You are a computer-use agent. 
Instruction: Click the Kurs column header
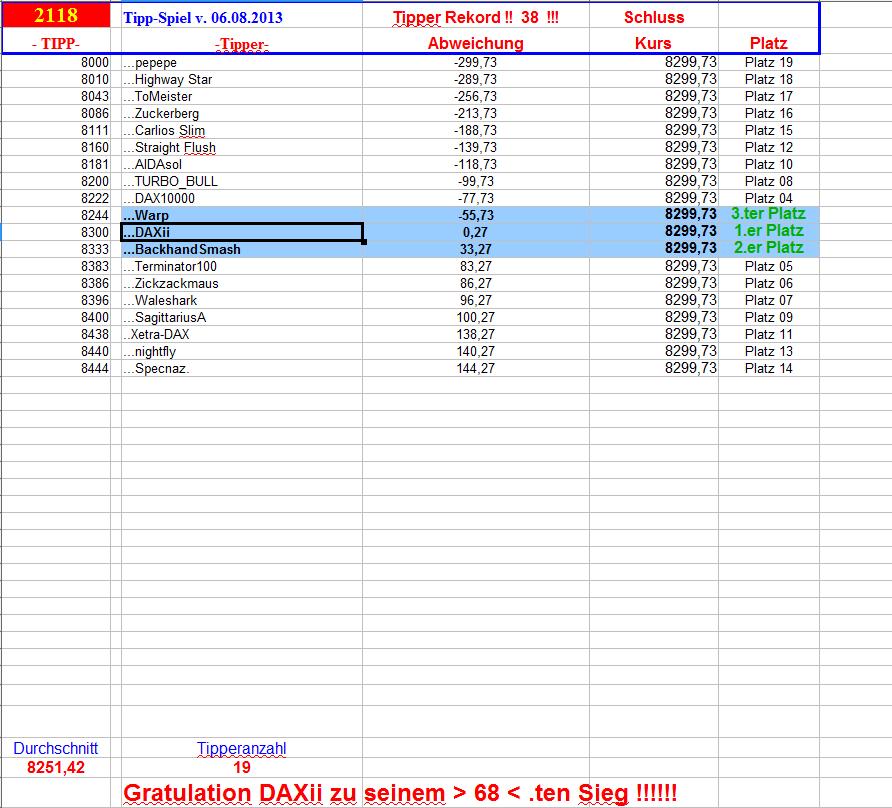(655, 43)
